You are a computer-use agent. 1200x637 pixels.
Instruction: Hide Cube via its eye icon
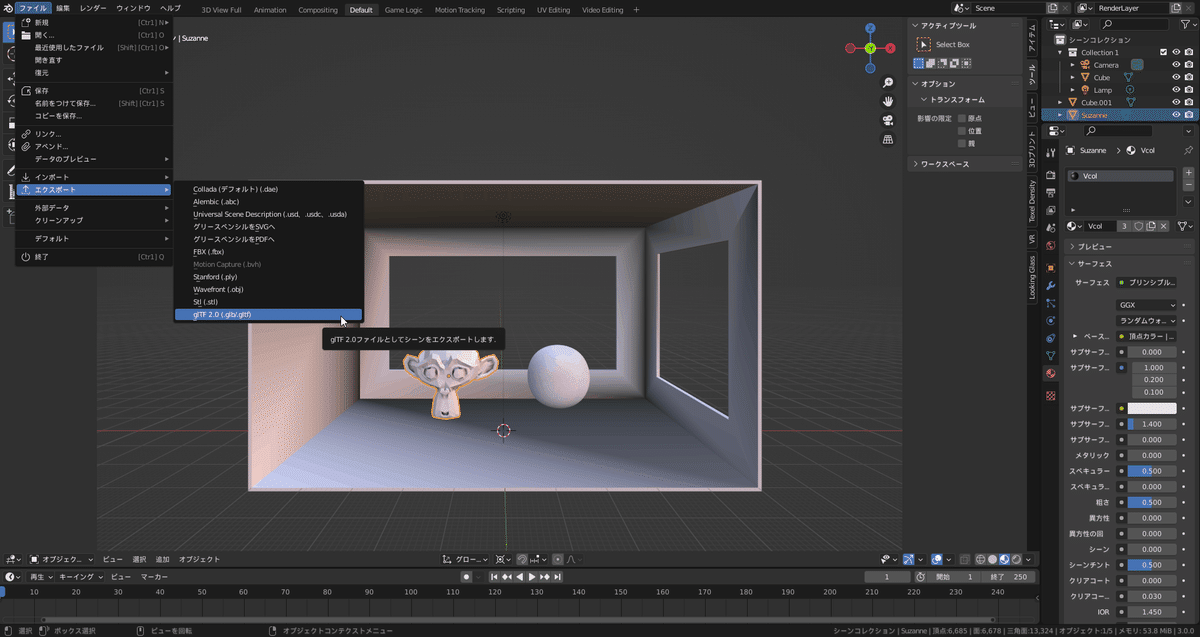1176,77
